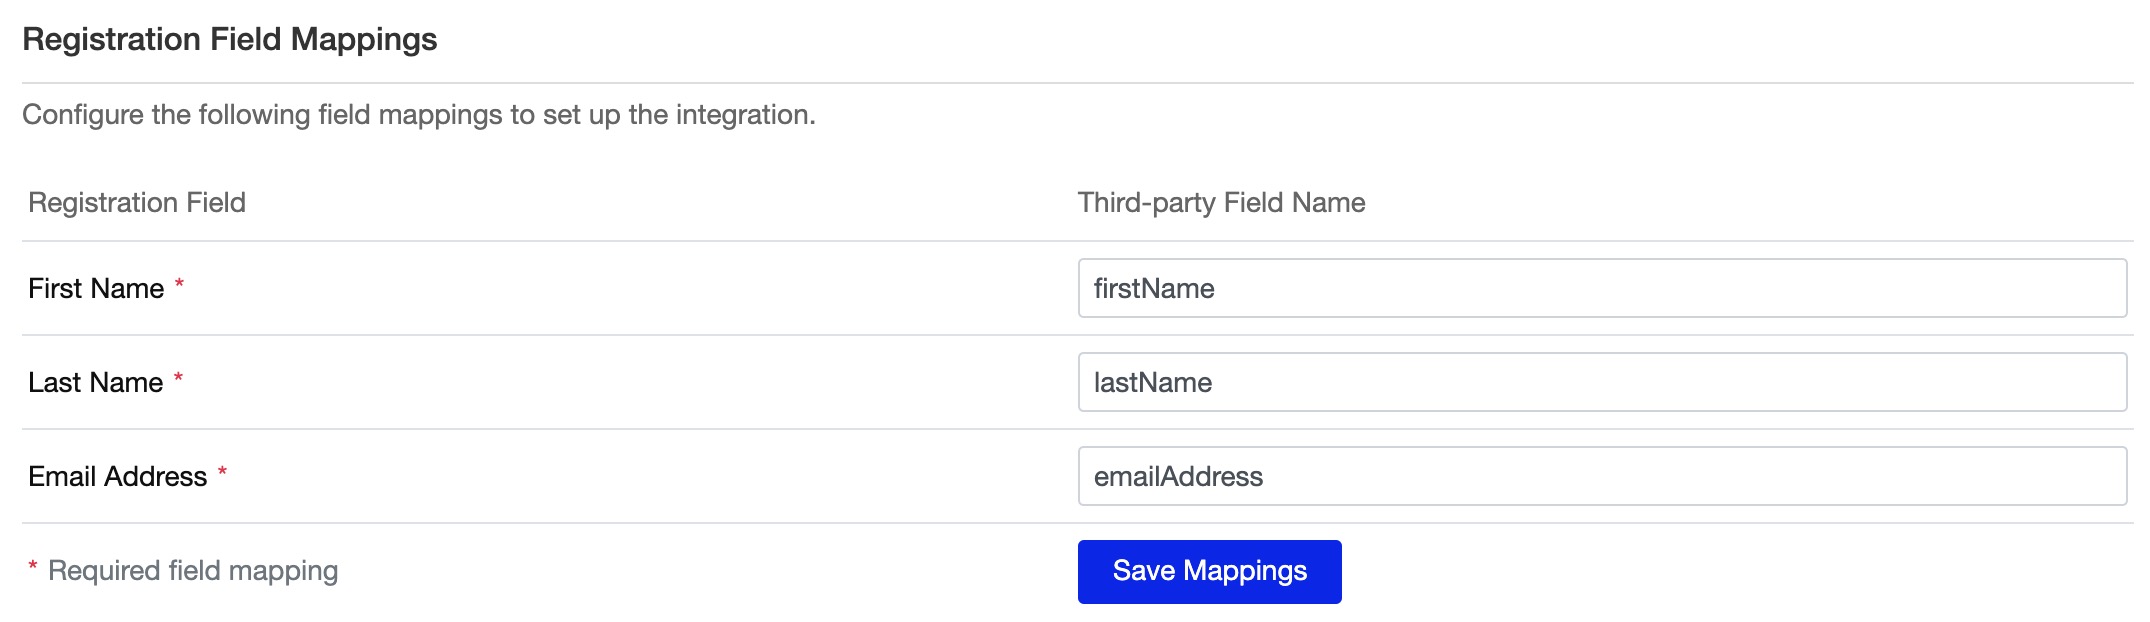Click the Registration Field column header
The width and height of the screenshot is (2150, 622).
[x=137, y=203]
